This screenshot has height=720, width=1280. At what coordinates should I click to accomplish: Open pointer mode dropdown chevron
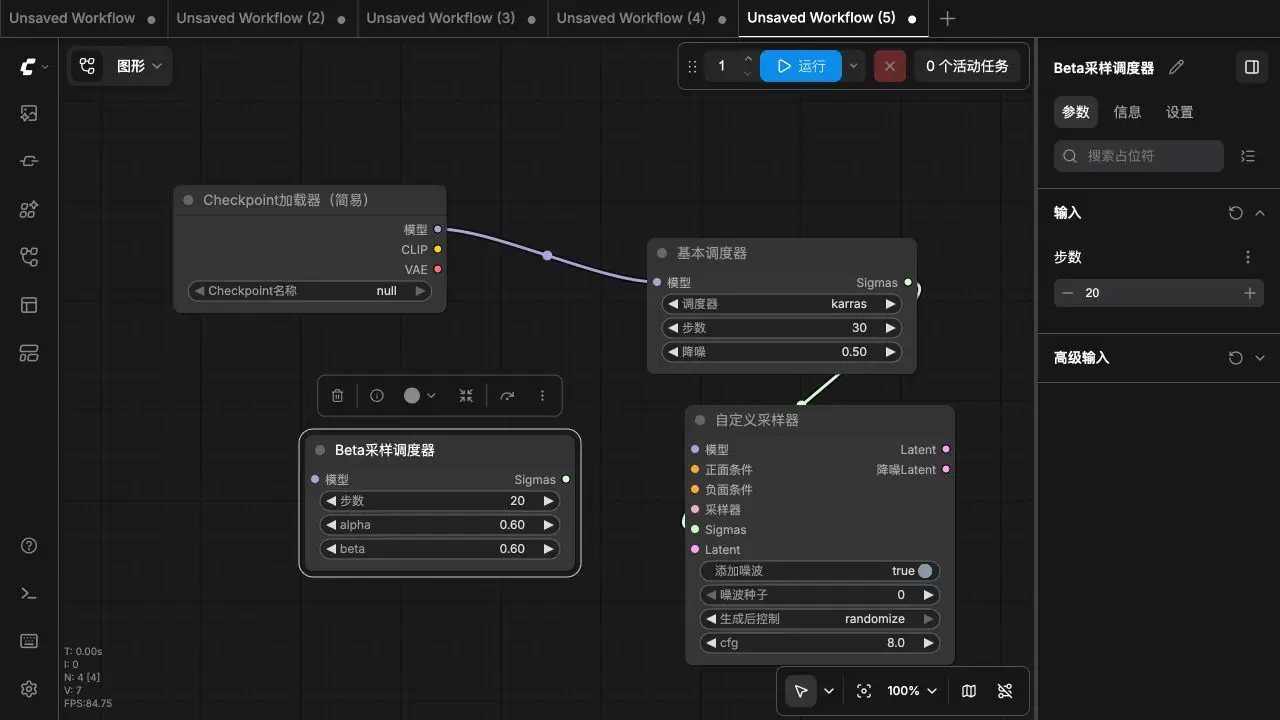829,691
